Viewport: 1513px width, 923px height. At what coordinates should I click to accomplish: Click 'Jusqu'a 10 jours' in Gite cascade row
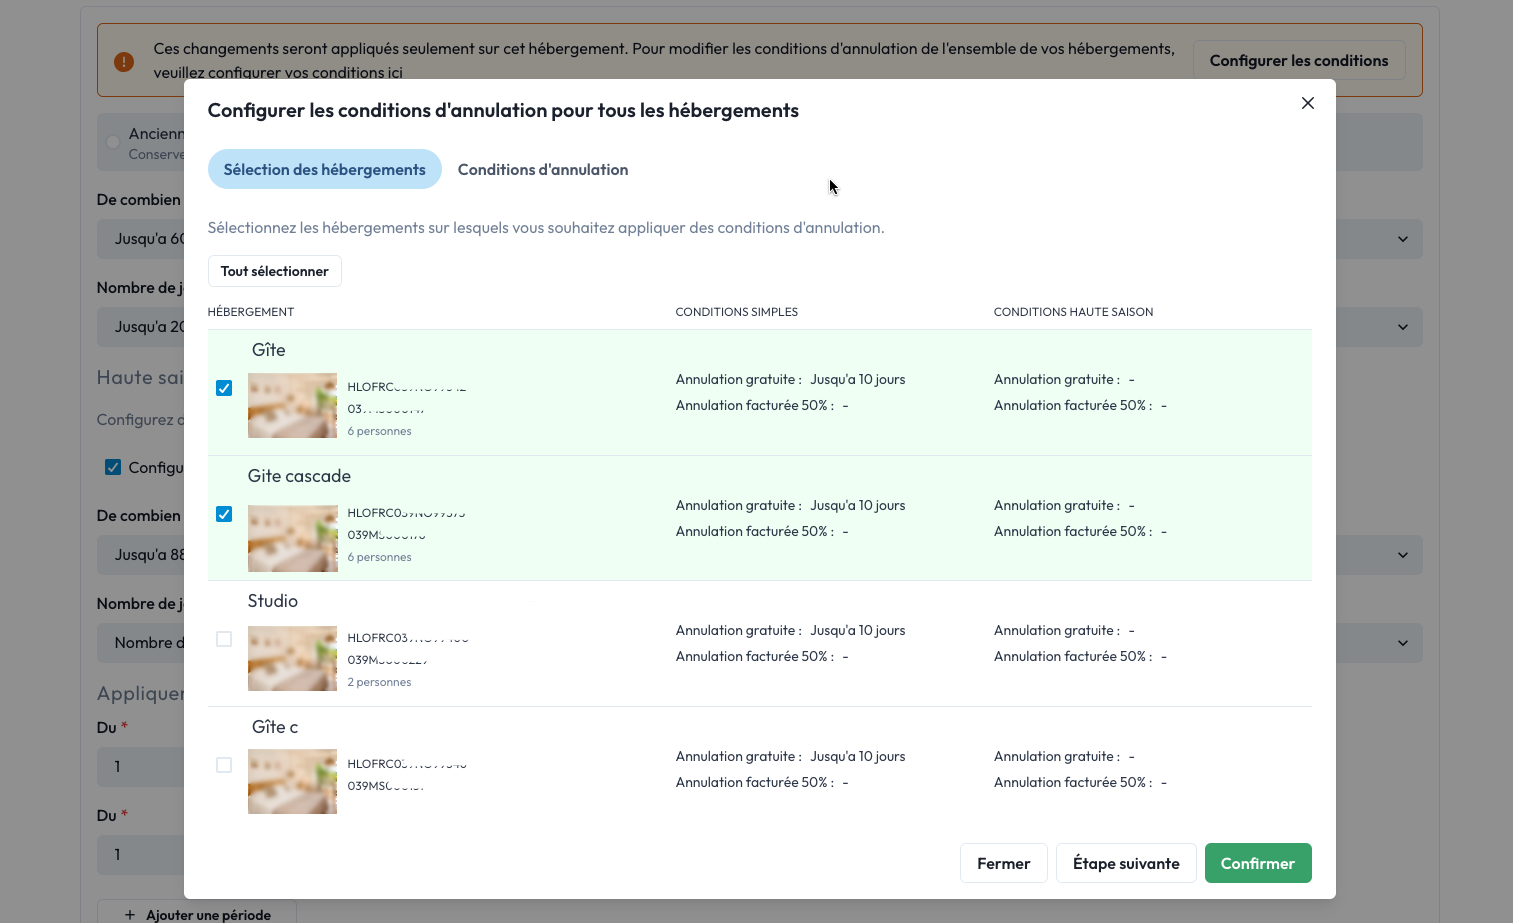tap(858, 505)
